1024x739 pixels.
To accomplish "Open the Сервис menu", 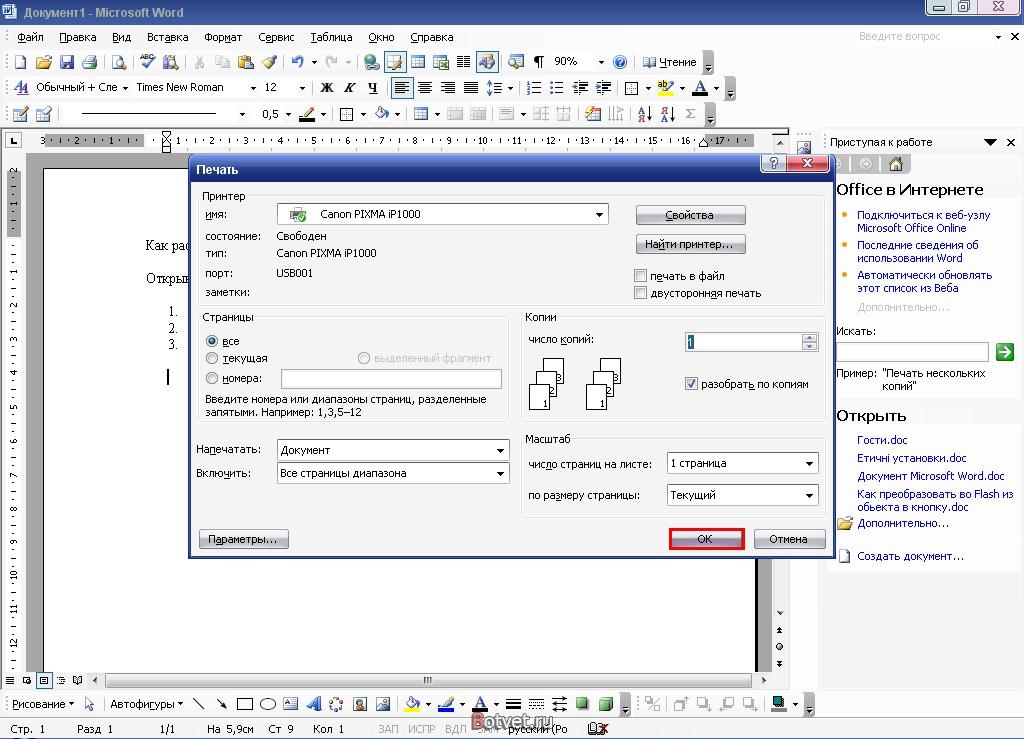I will 276,37.
